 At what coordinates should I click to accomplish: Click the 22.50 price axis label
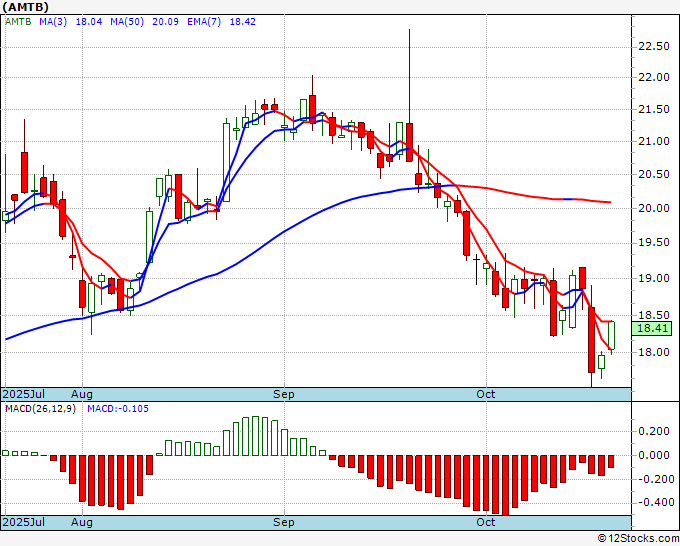click(x=654, y=47)
